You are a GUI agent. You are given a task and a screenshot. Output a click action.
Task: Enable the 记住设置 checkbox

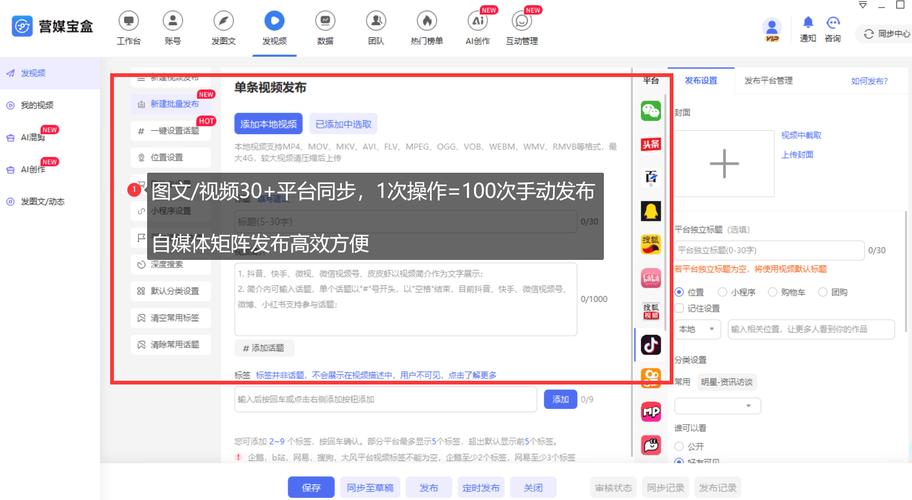681,308
